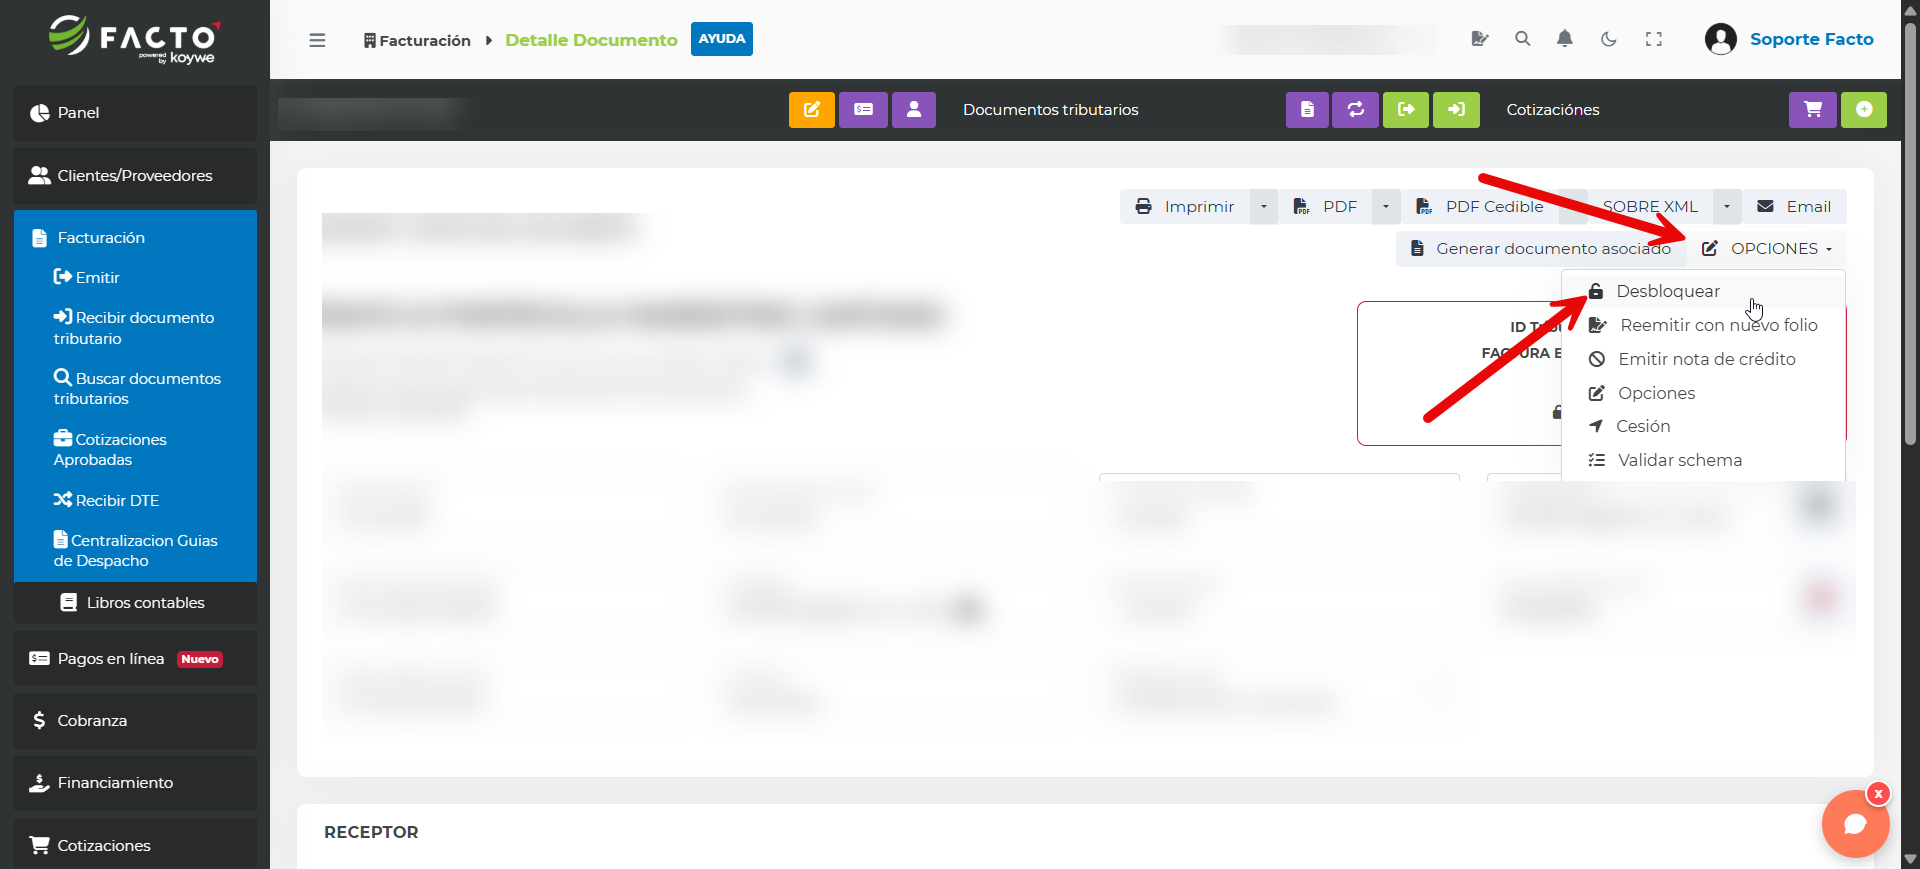Select Desbloquear from options menu
1920x869 pixels.
tap(1703, 291)
